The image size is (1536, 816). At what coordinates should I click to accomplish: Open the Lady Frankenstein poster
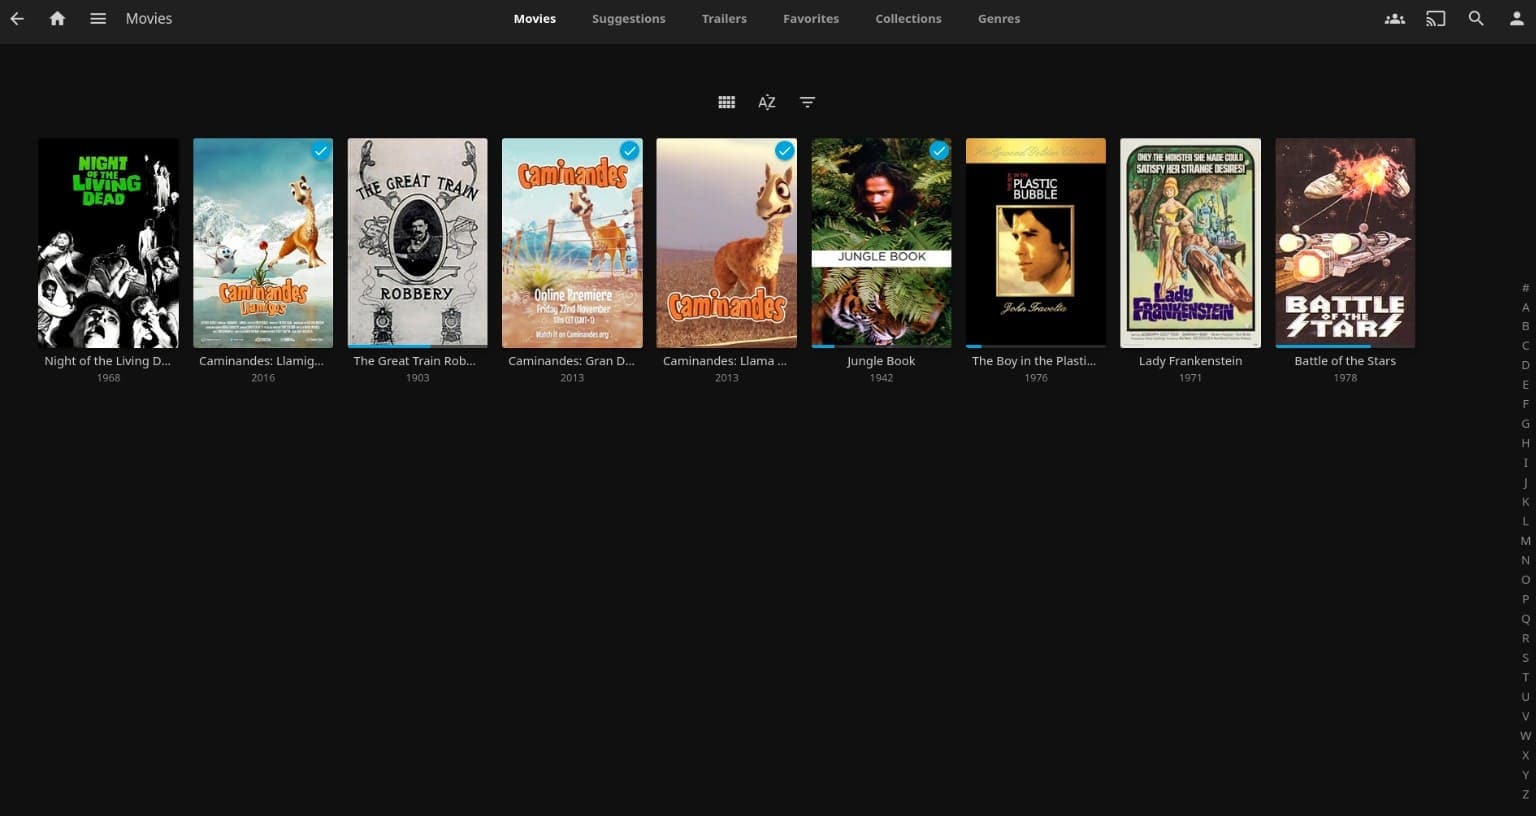(1190, 243)
